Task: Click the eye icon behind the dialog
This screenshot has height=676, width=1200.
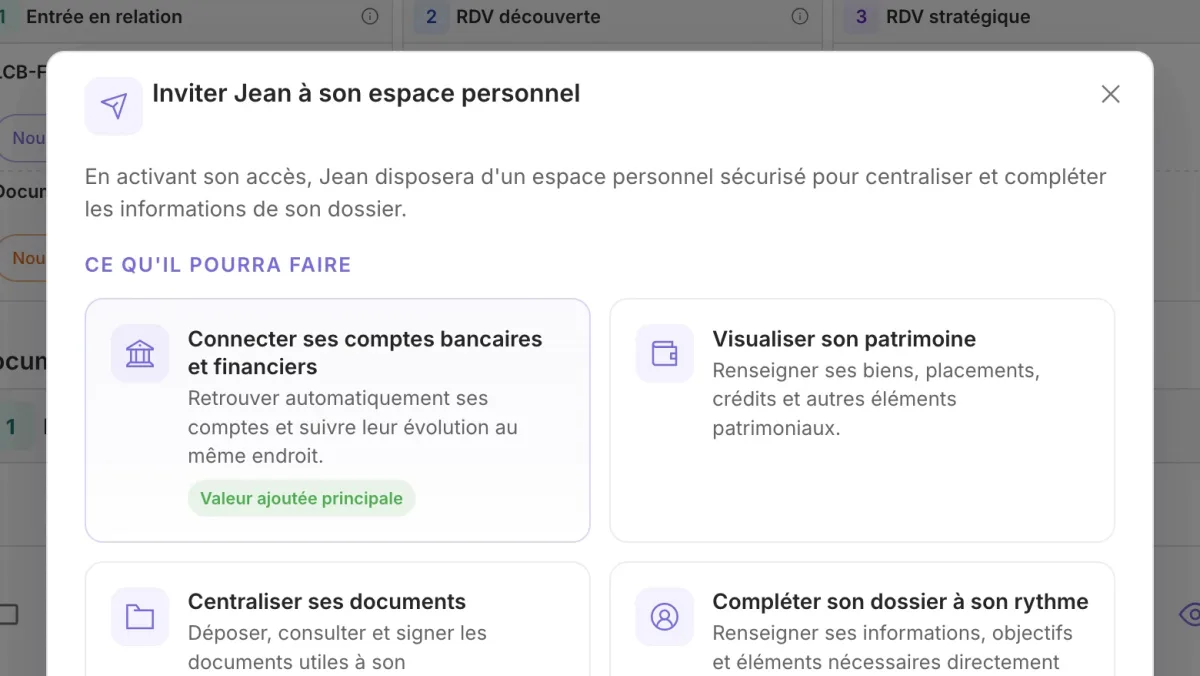Action: pos(1190,614)
